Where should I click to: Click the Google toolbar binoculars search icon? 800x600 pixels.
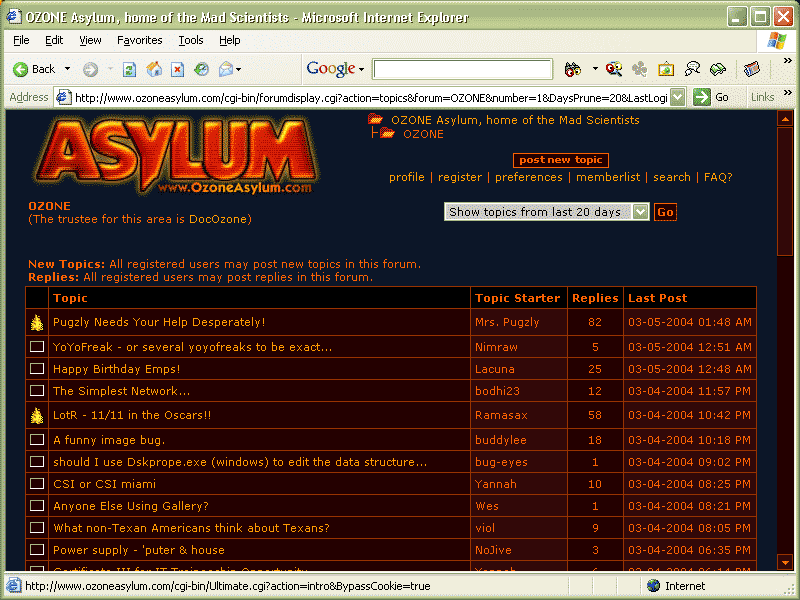coord(572,69)
